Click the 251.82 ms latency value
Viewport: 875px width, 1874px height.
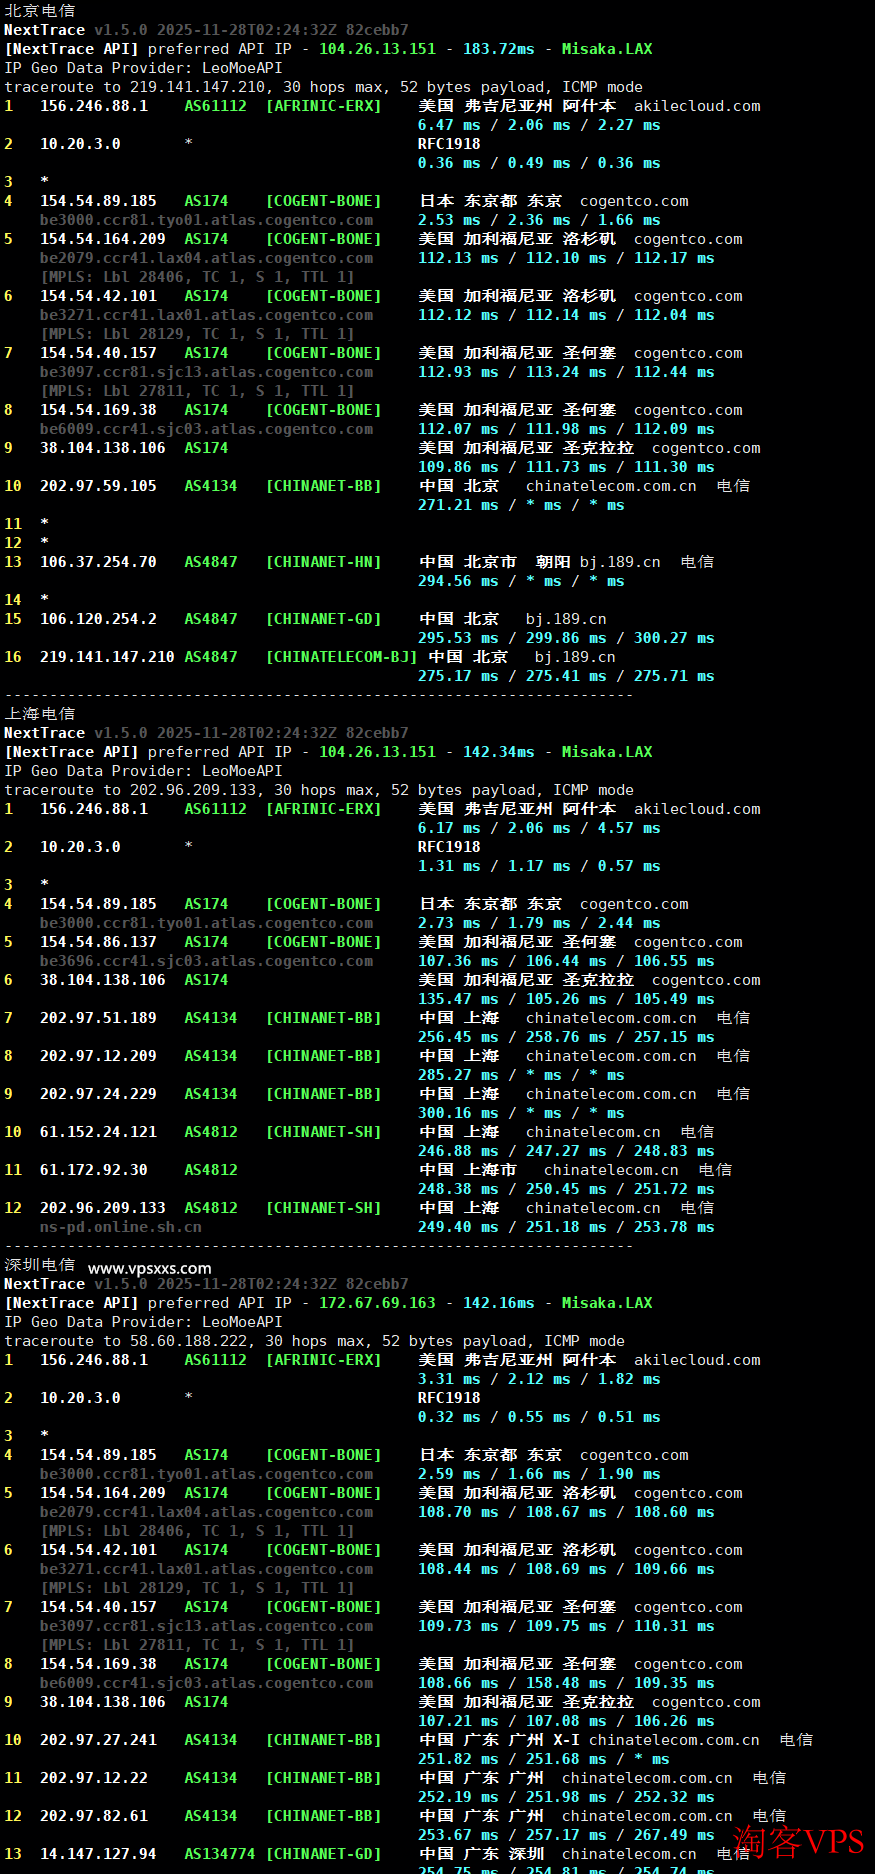tap(458, 1759)
